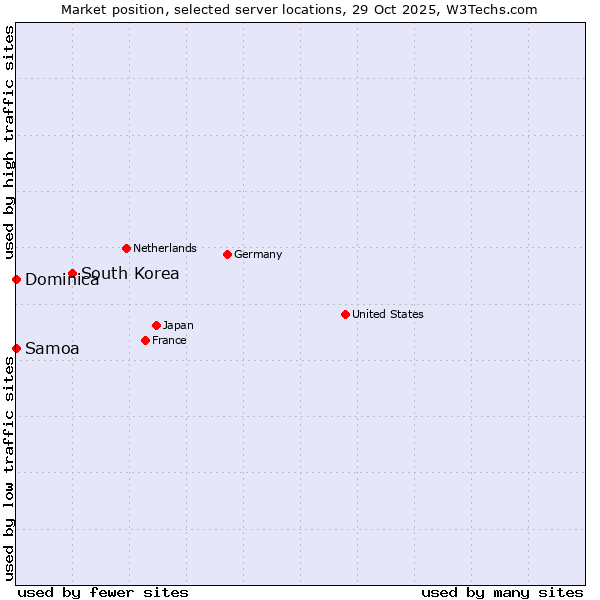Click the 'used by many sites' axis label
Screen dimensions: 600x600
pyautogui.click(x=502, y=592)
